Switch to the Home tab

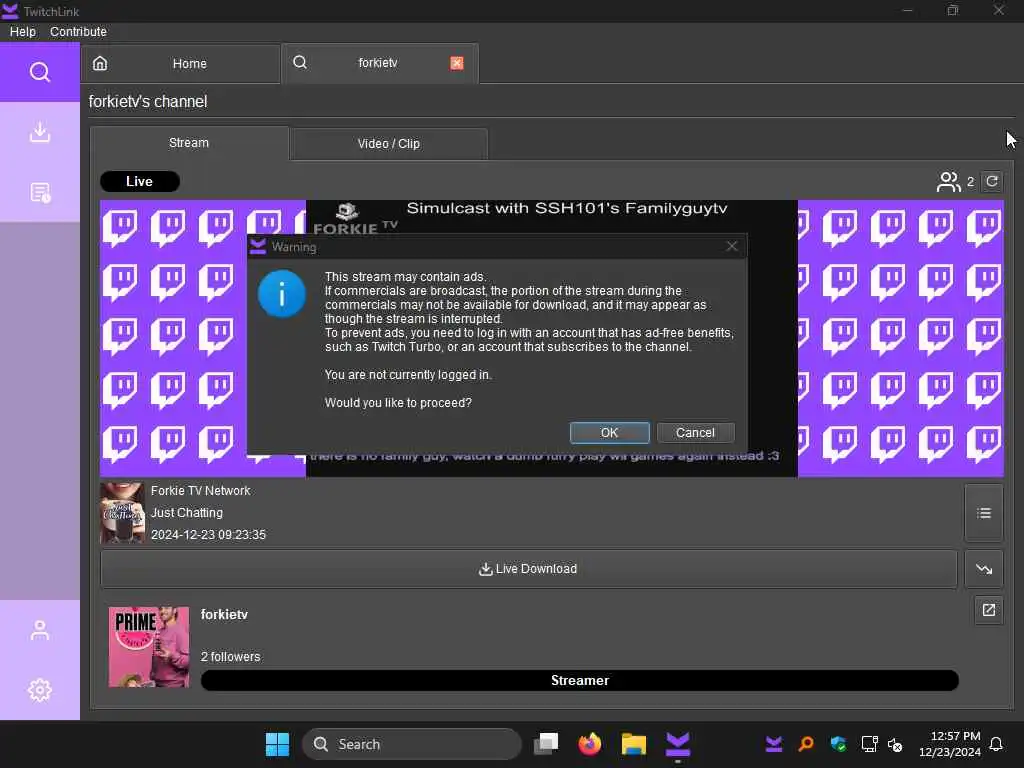181,64
